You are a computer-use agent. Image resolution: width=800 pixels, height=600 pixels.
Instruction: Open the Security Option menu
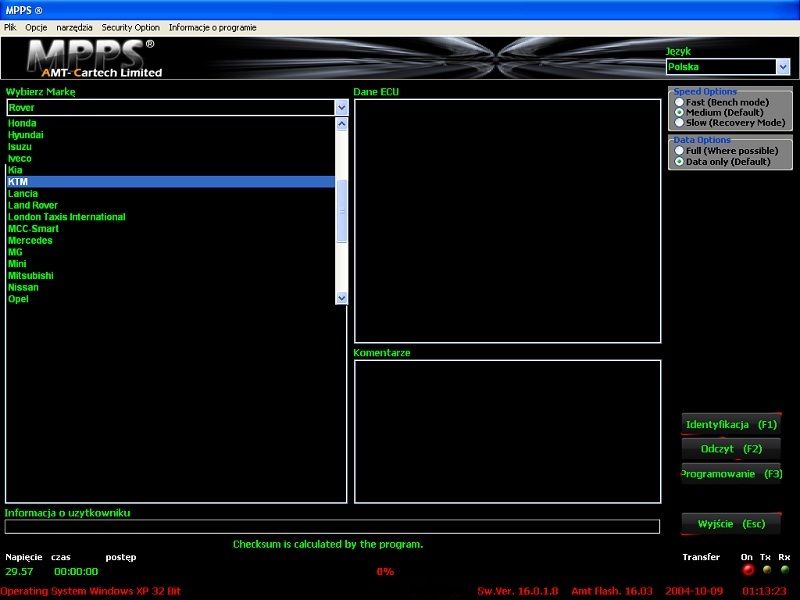[130, 28]
